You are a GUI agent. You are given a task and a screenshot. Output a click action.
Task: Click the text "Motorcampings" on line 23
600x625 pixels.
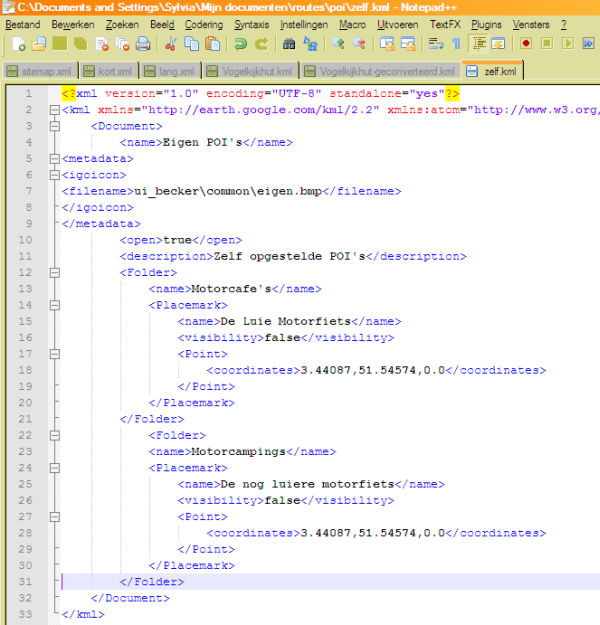(238, 452)
